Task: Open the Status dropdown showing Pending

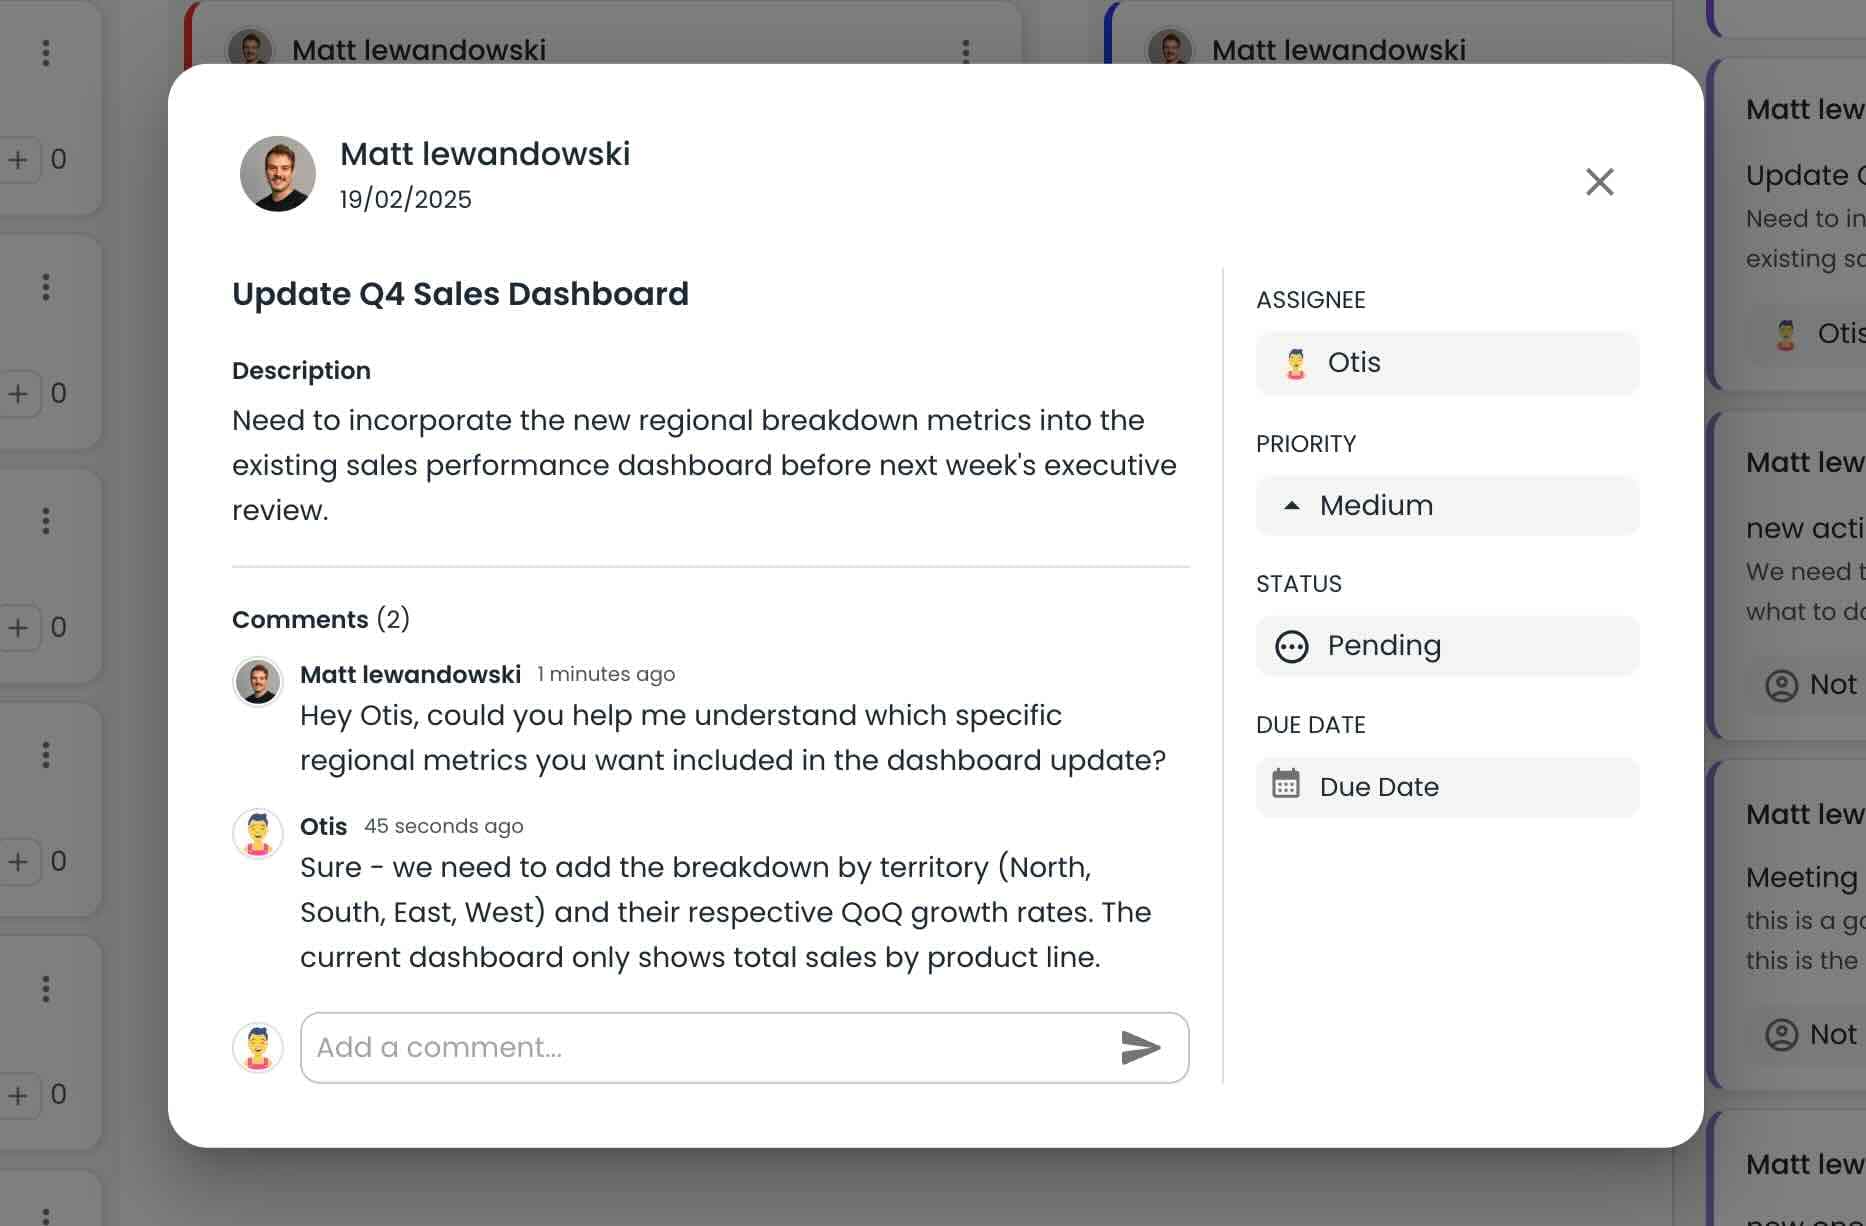Action: 1447,646
